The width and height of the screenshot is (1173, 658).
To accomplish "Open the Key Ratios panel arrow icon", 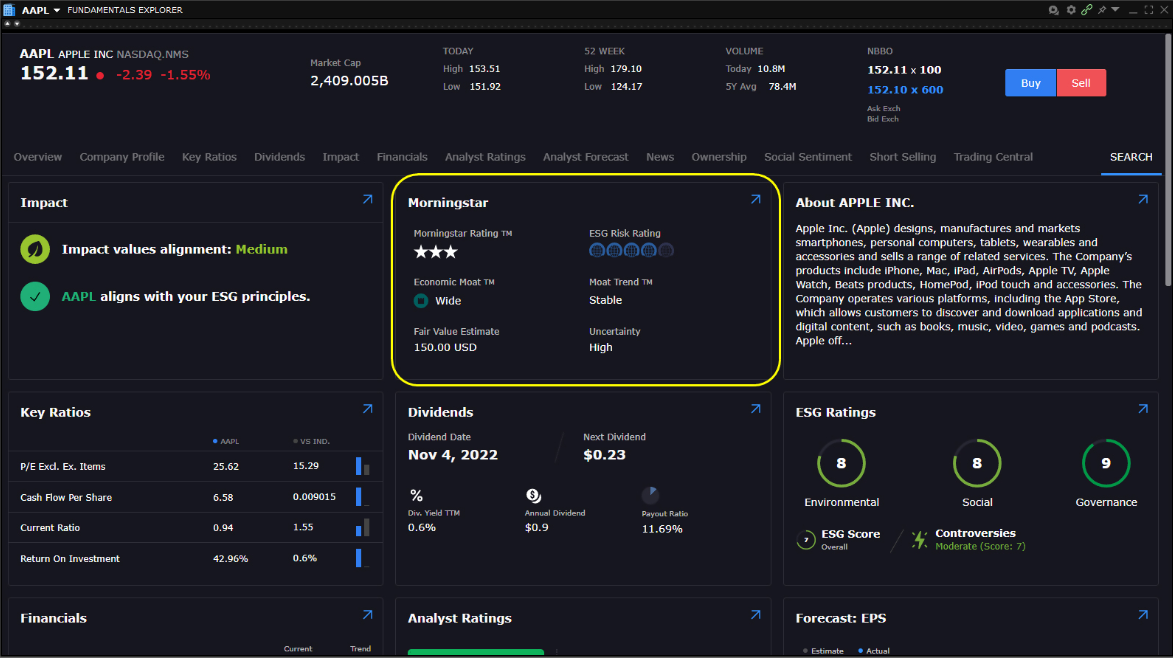I will (367, 409).
